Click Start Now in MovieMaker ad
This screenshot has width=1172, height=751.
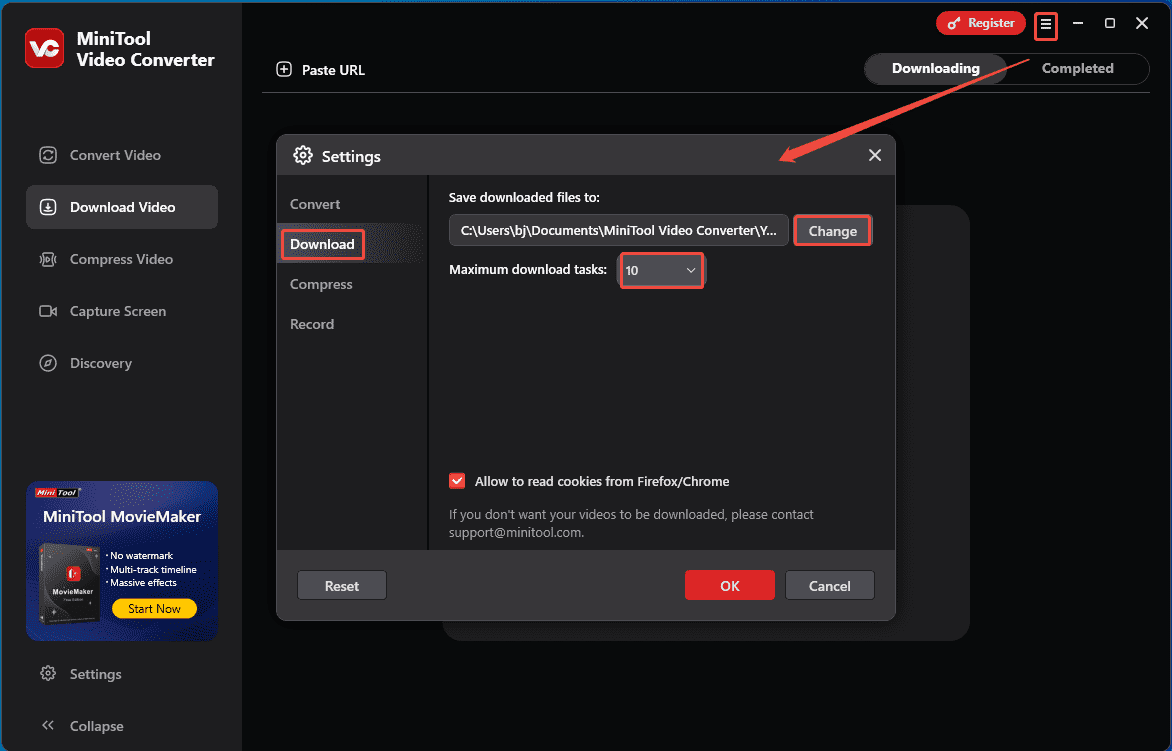coord(154,608)
